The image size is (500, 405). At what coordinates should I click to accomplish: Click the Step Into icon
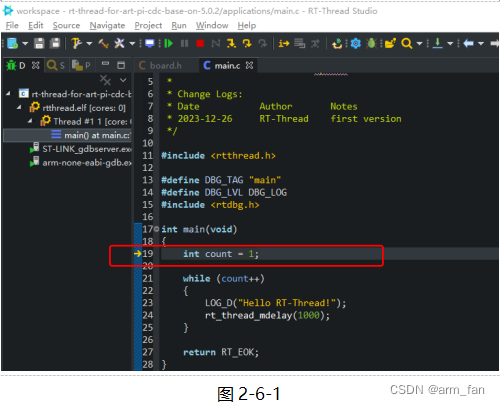click(x=231, y=43)
